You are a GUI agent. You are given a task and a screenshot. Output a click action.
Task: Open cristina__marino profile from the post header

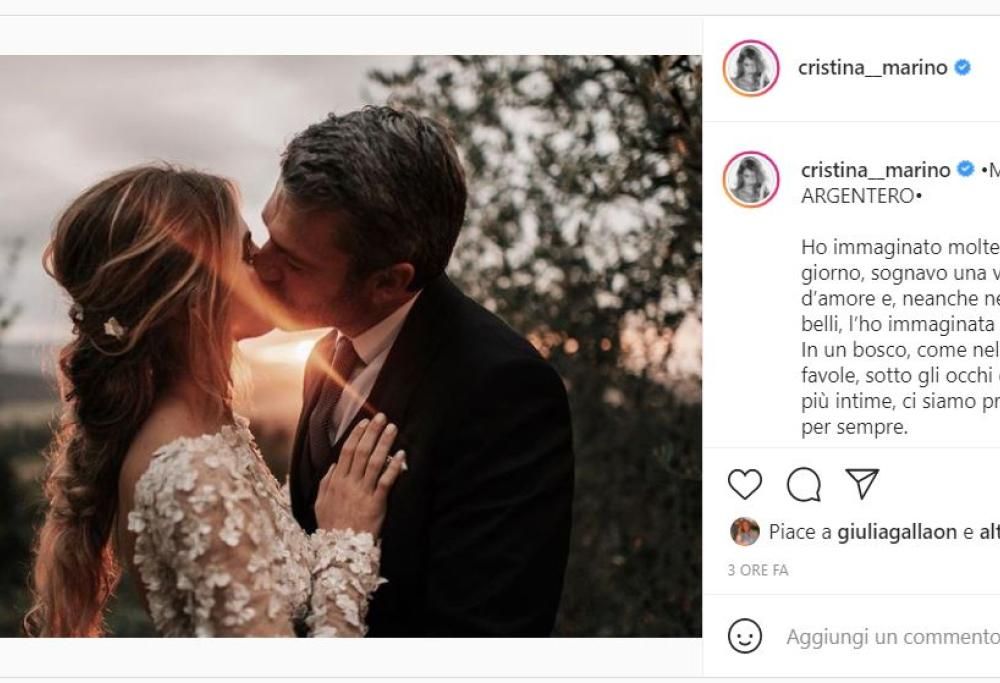point(872,68)
